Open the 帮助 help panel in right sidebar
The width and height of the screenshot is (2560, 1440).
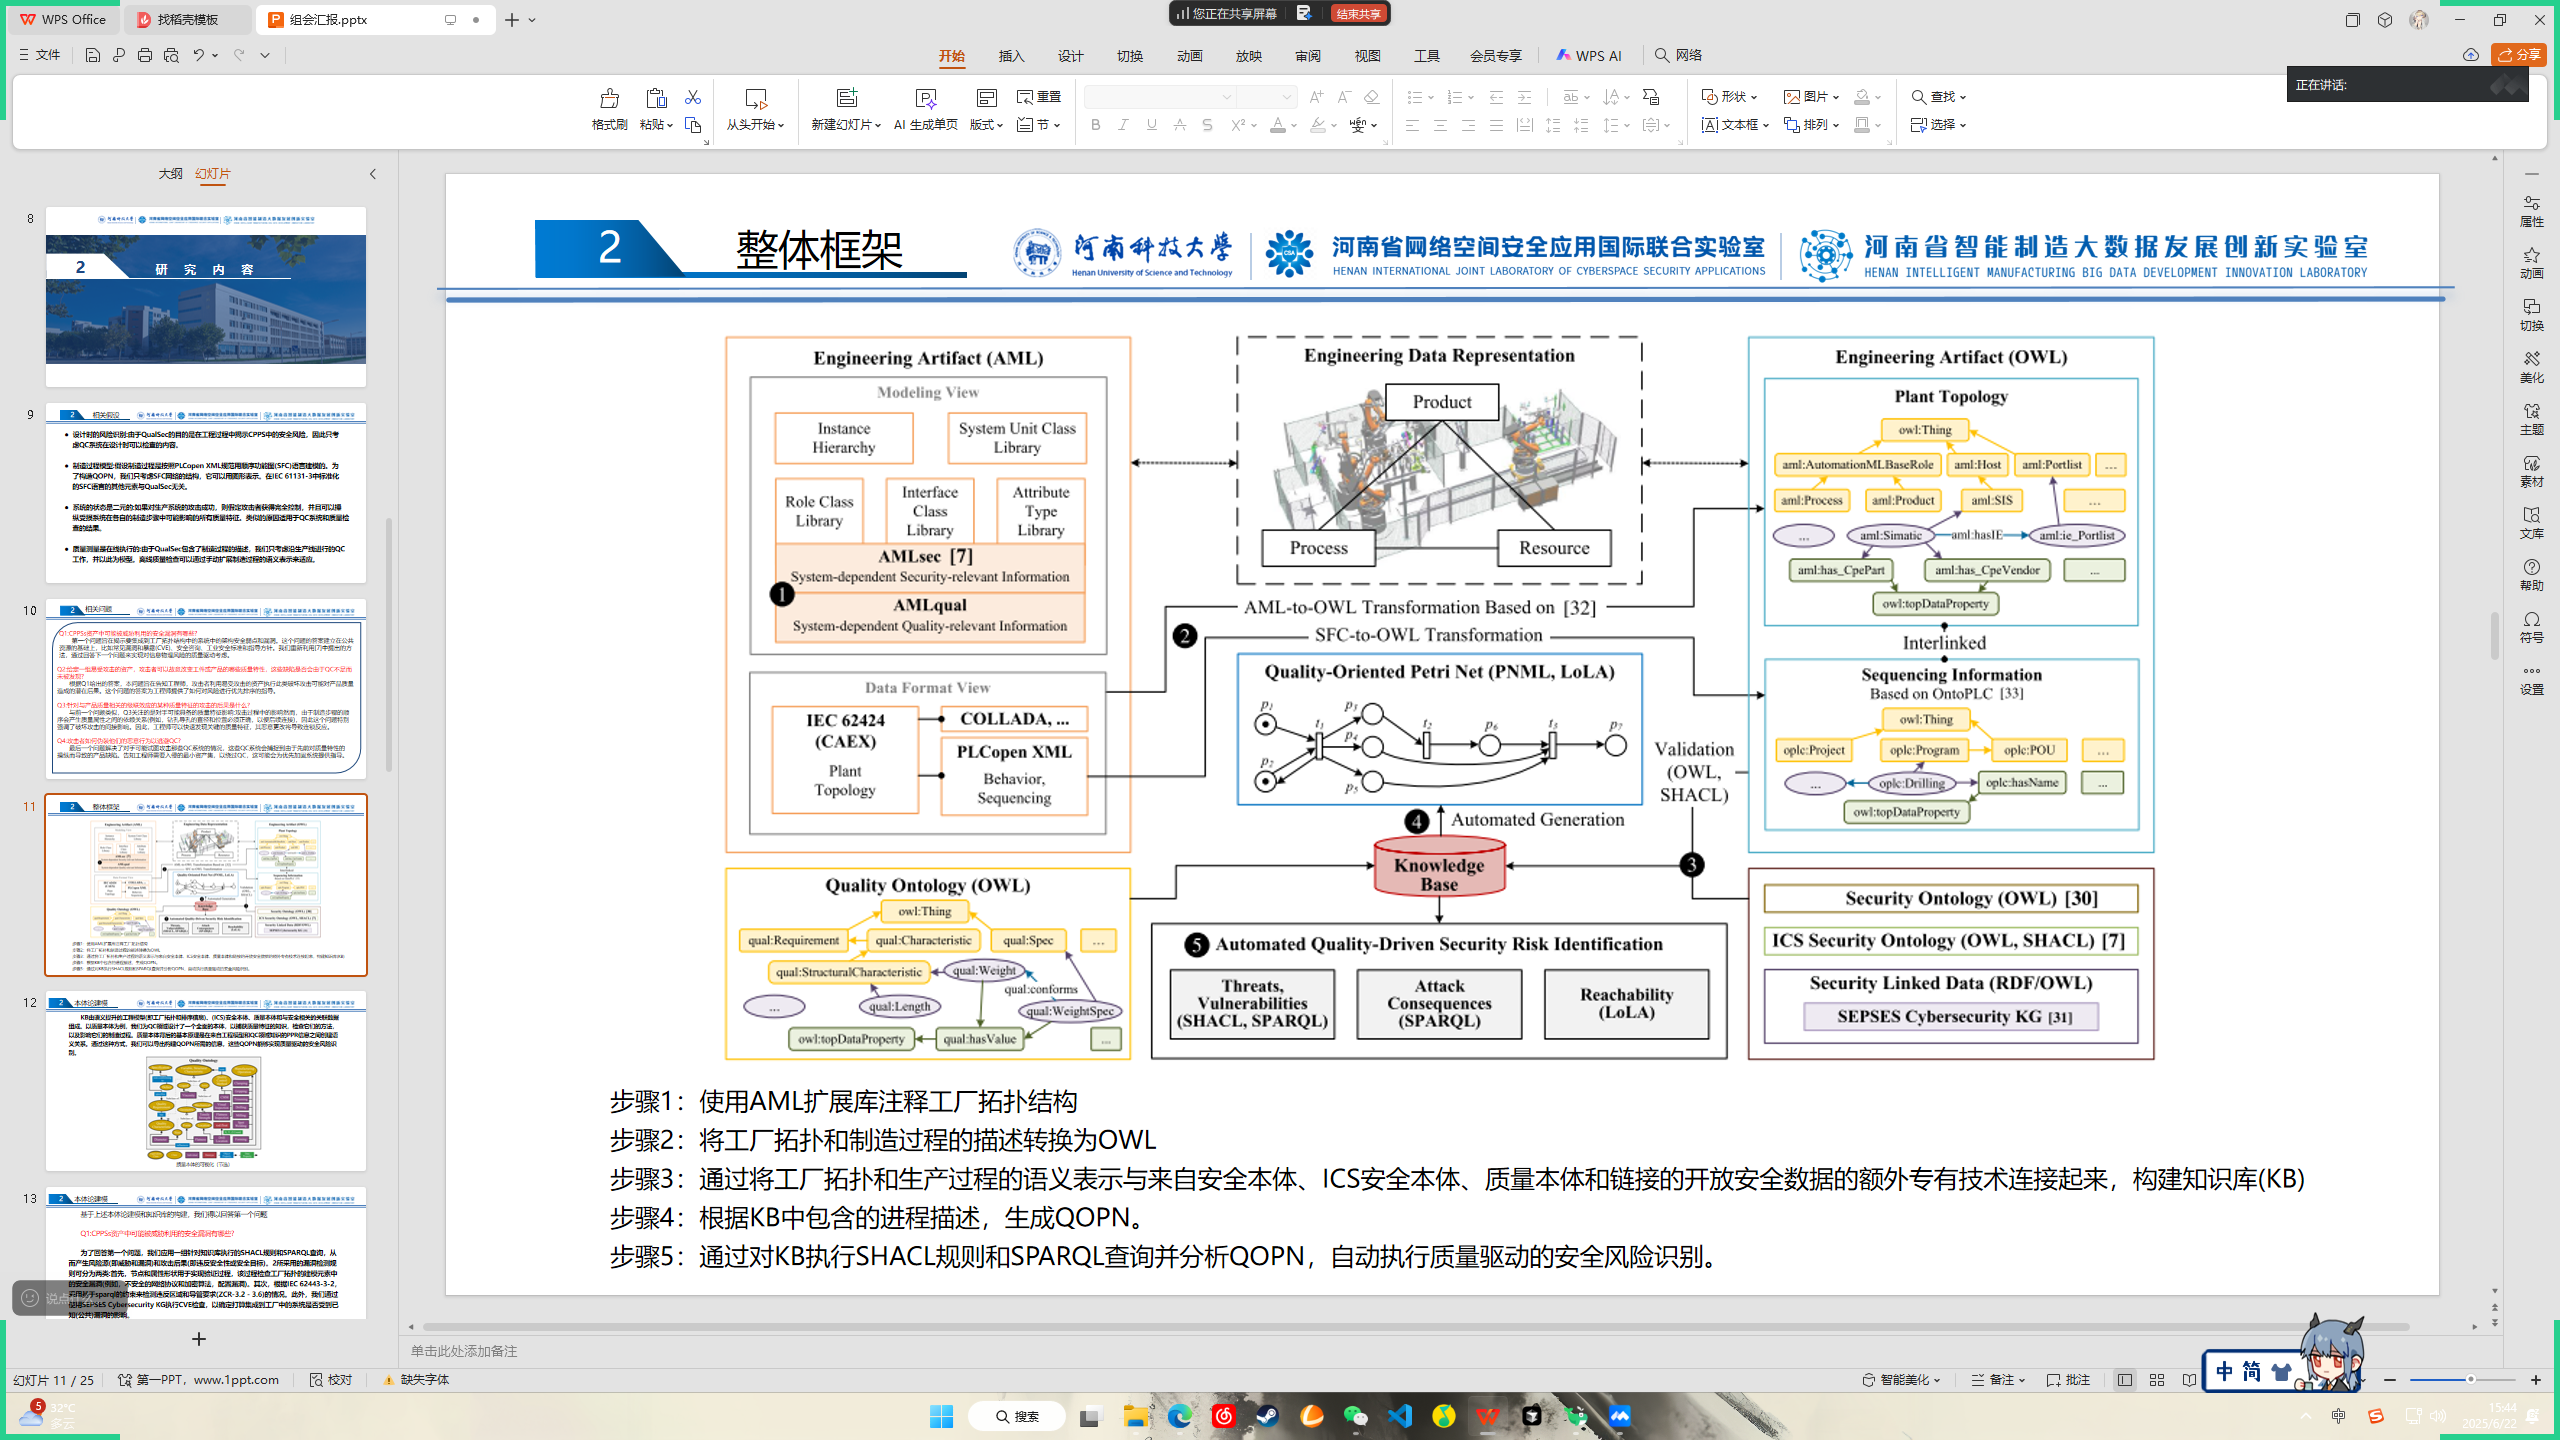(2531, 575)
